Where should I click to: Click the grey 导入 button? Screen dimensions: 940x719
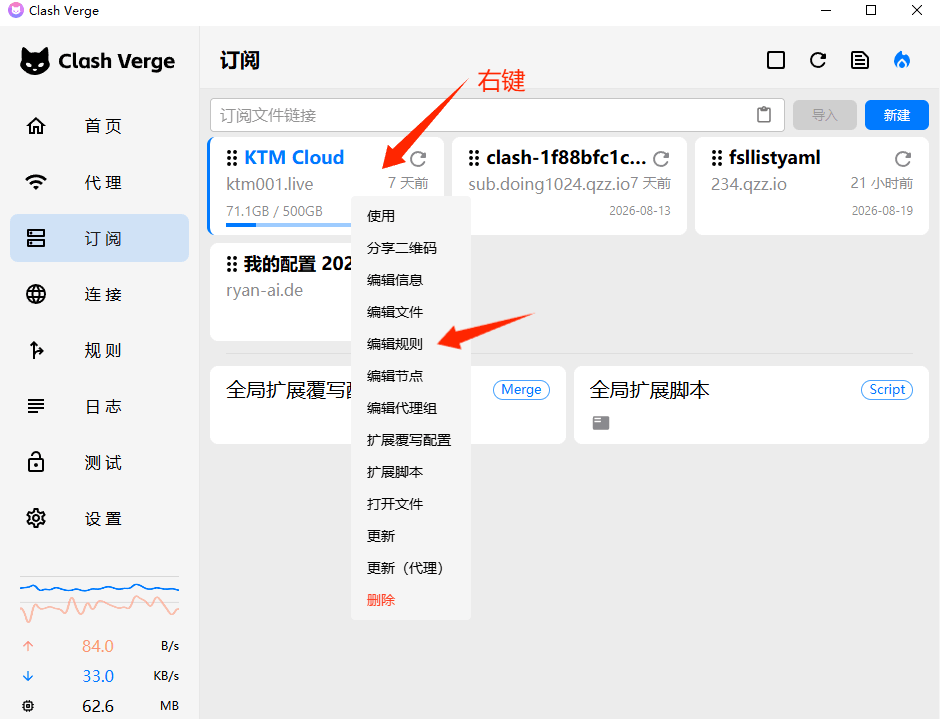point(825,115)
